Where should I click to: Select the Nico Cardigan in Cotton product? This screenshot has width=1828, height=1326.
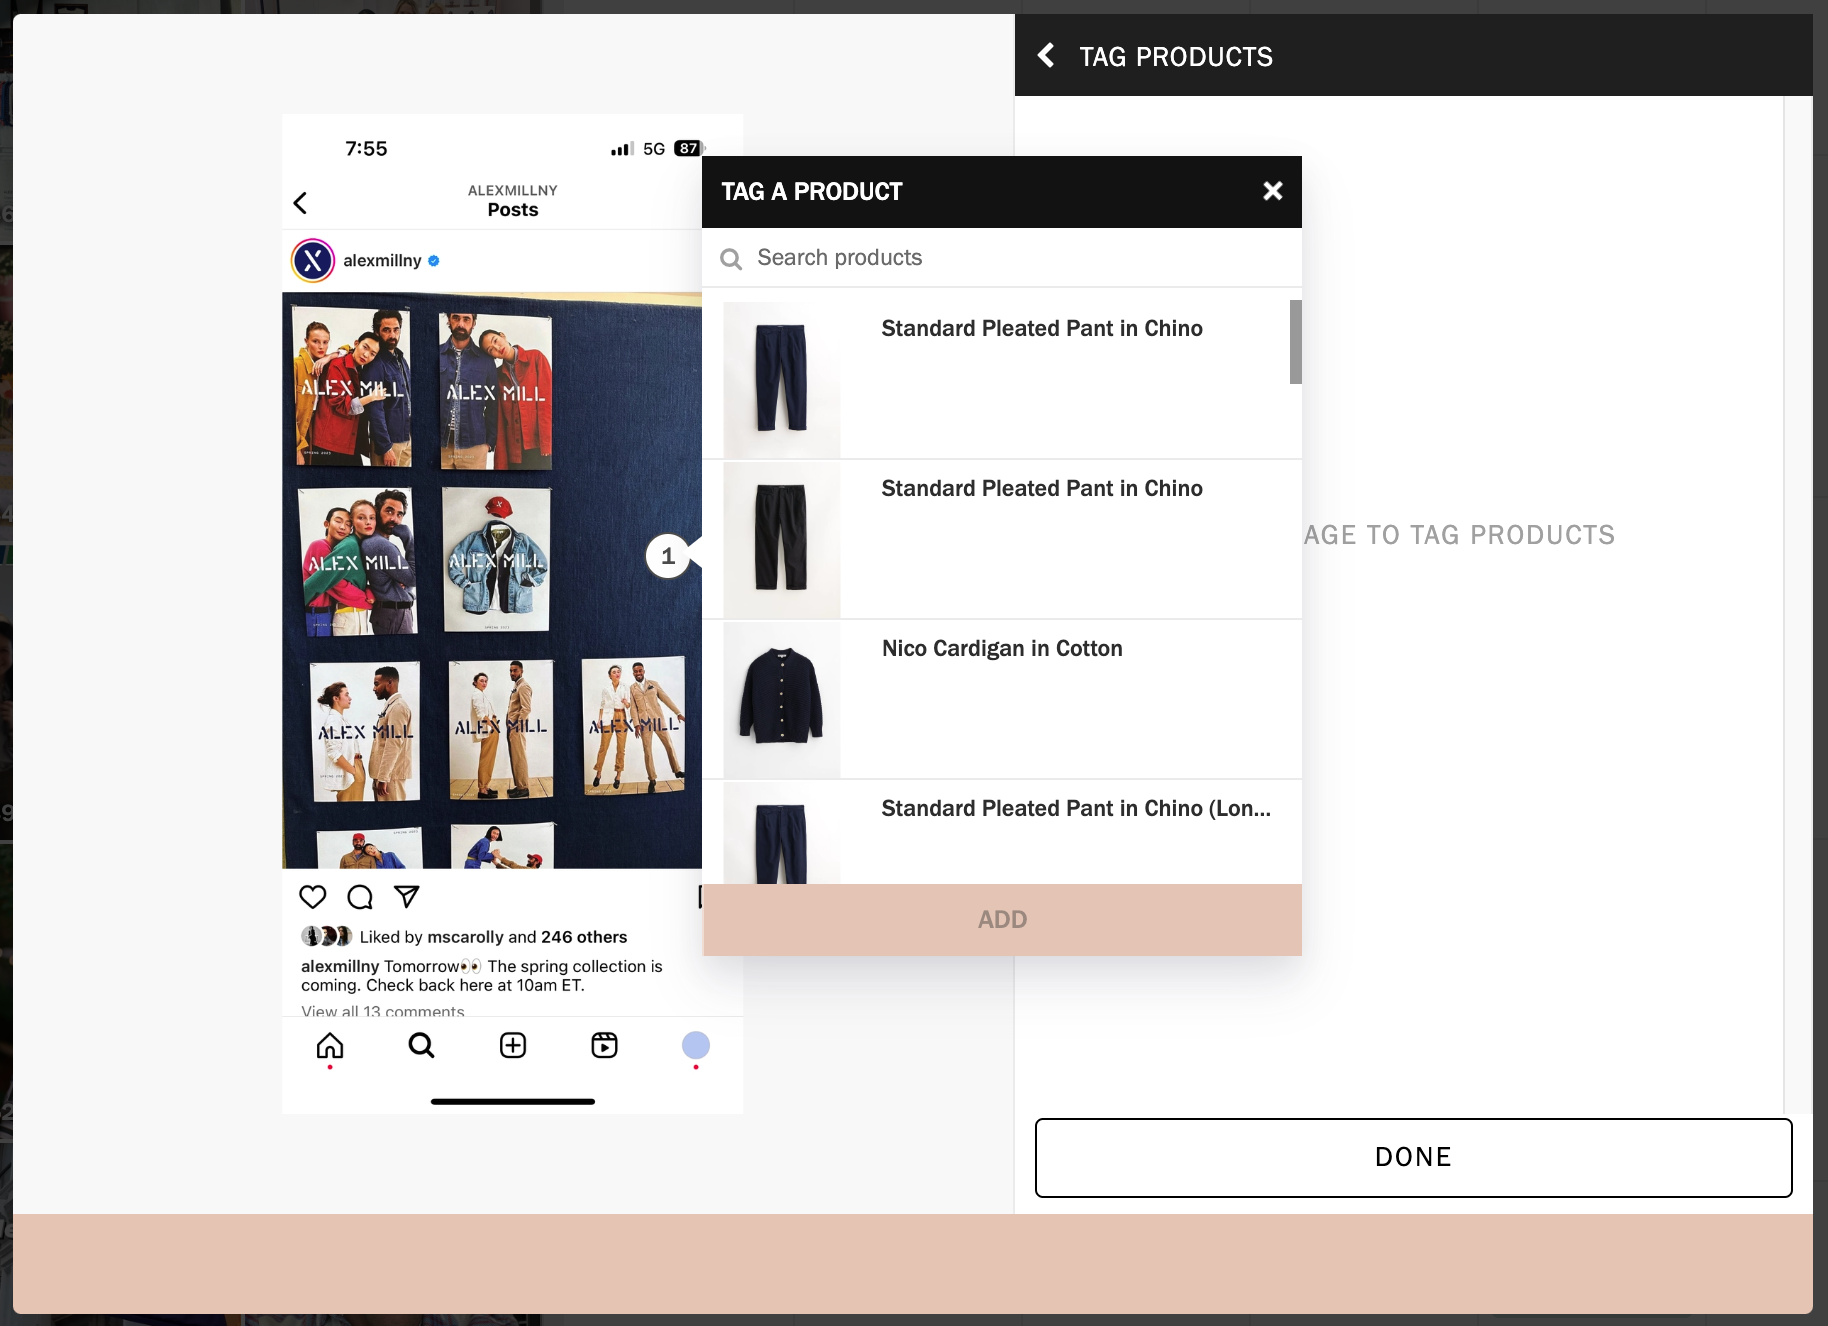tap(1001, 699)
